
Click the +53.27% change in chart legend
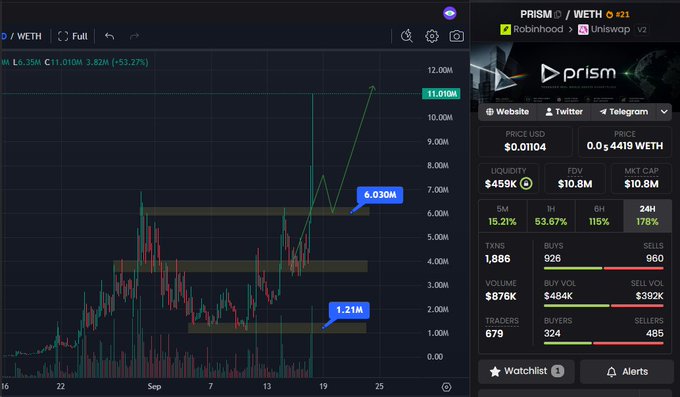[x=130, y=62]
